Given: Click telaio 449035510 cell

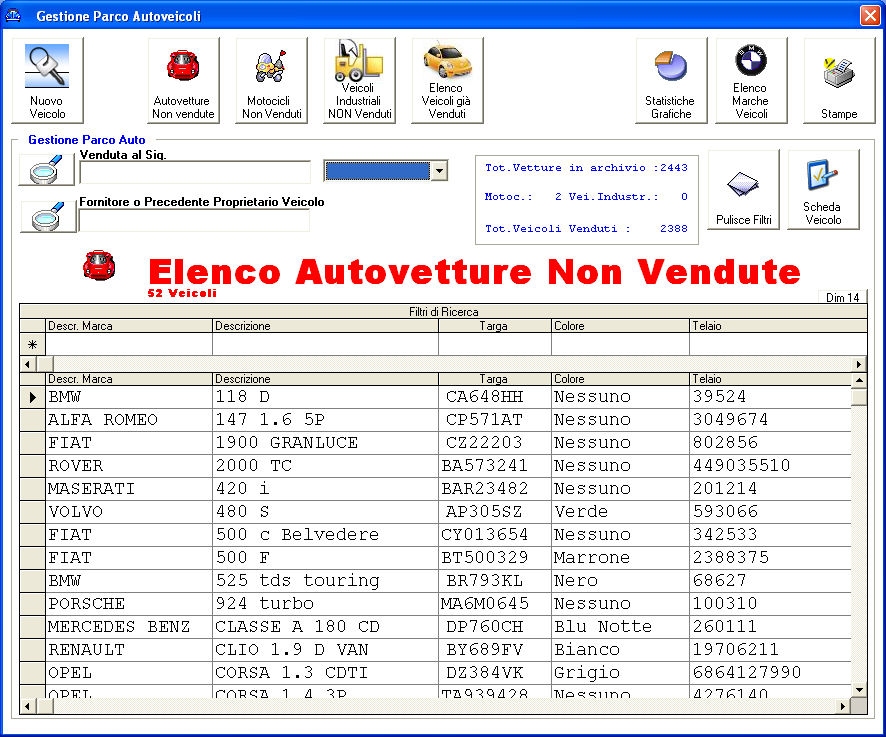Looking at the screenshot, I should click(770, 466).
